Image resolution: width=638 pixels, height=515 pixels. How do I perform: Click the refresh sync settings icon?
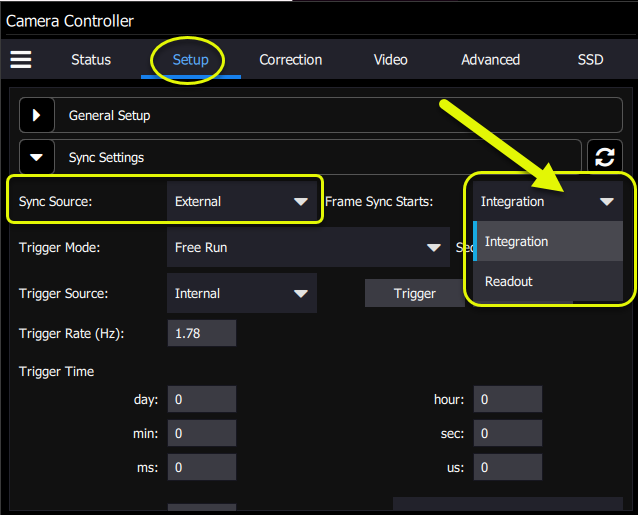coord(604,157)
